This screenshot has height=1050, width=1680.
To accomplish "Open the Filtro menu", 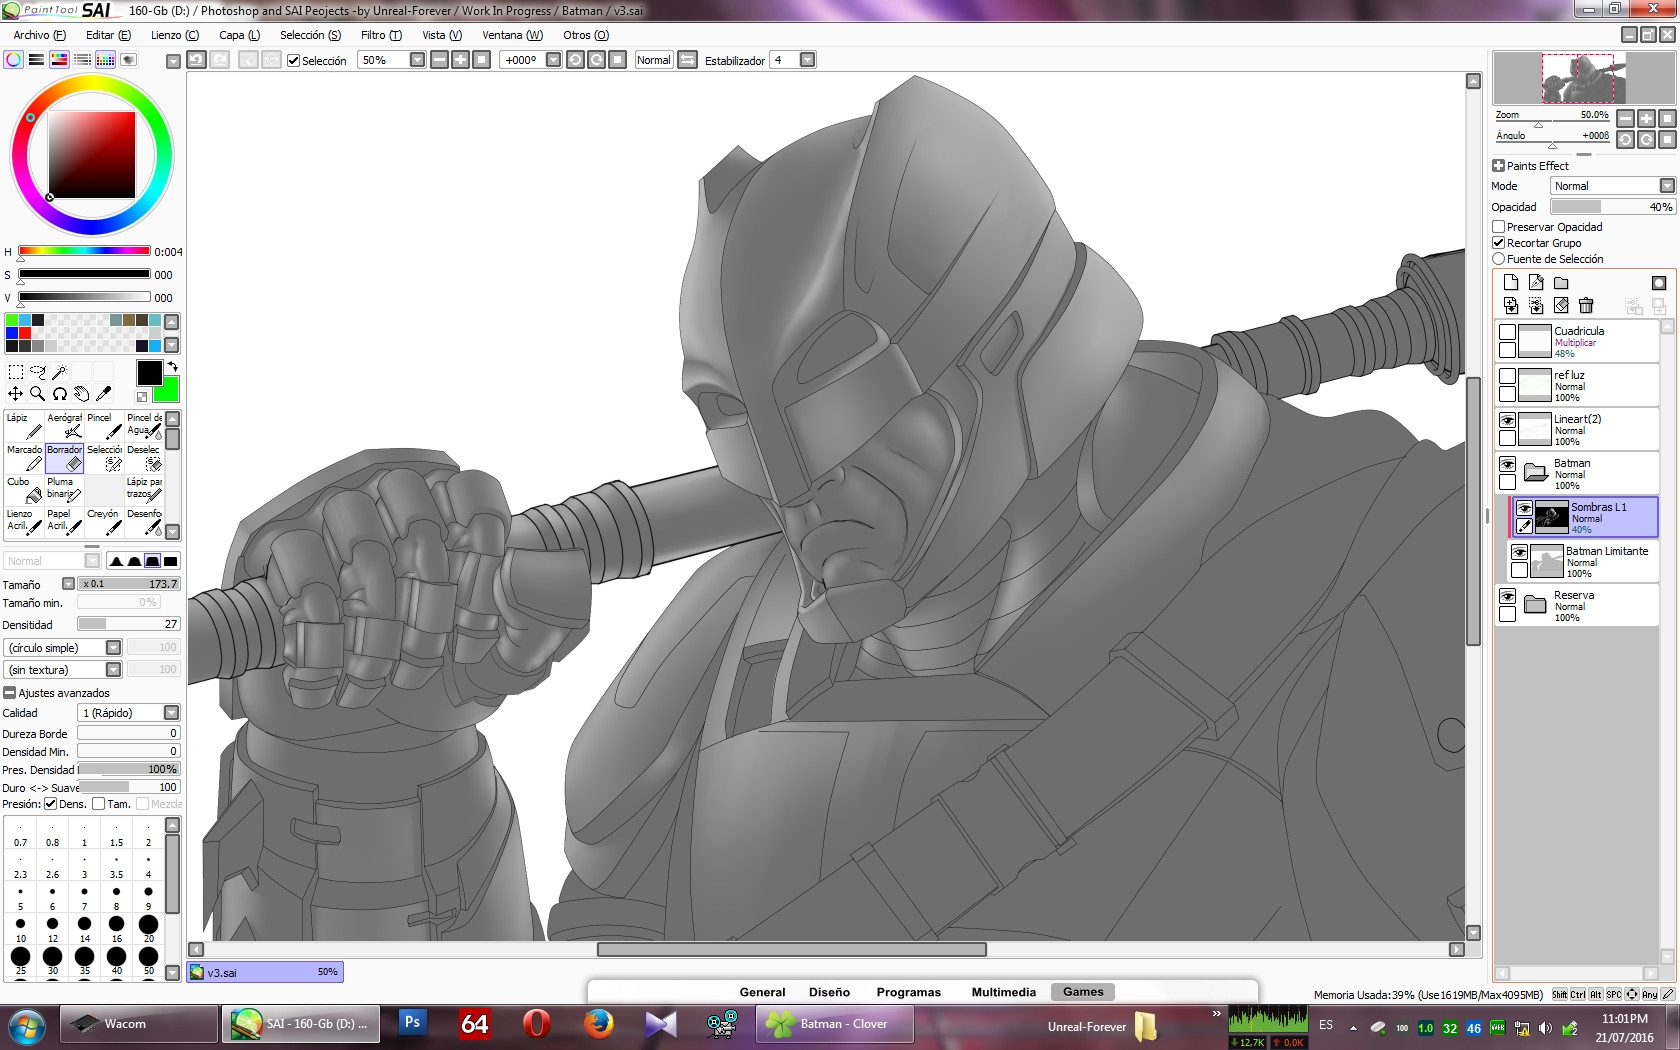I will (381, 35).
